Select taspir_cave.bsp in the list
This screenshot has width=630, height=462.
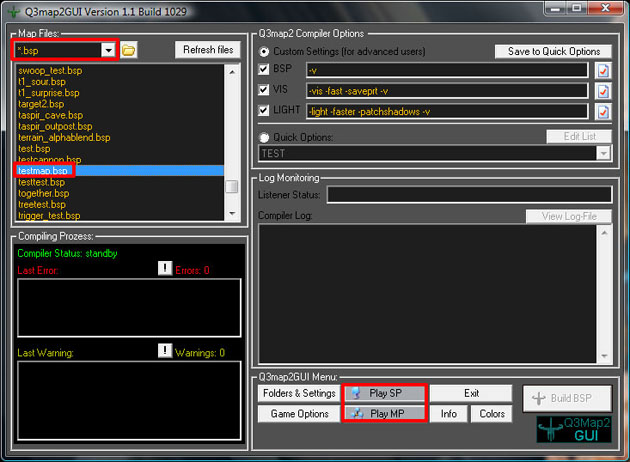click(x=51, y=115)
